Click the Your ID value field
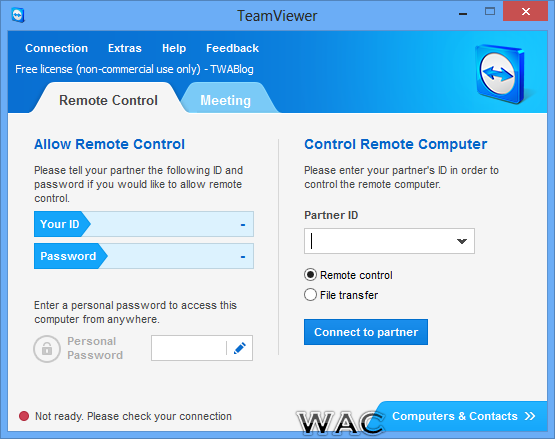Screen dimensions: 555x439 144,224
